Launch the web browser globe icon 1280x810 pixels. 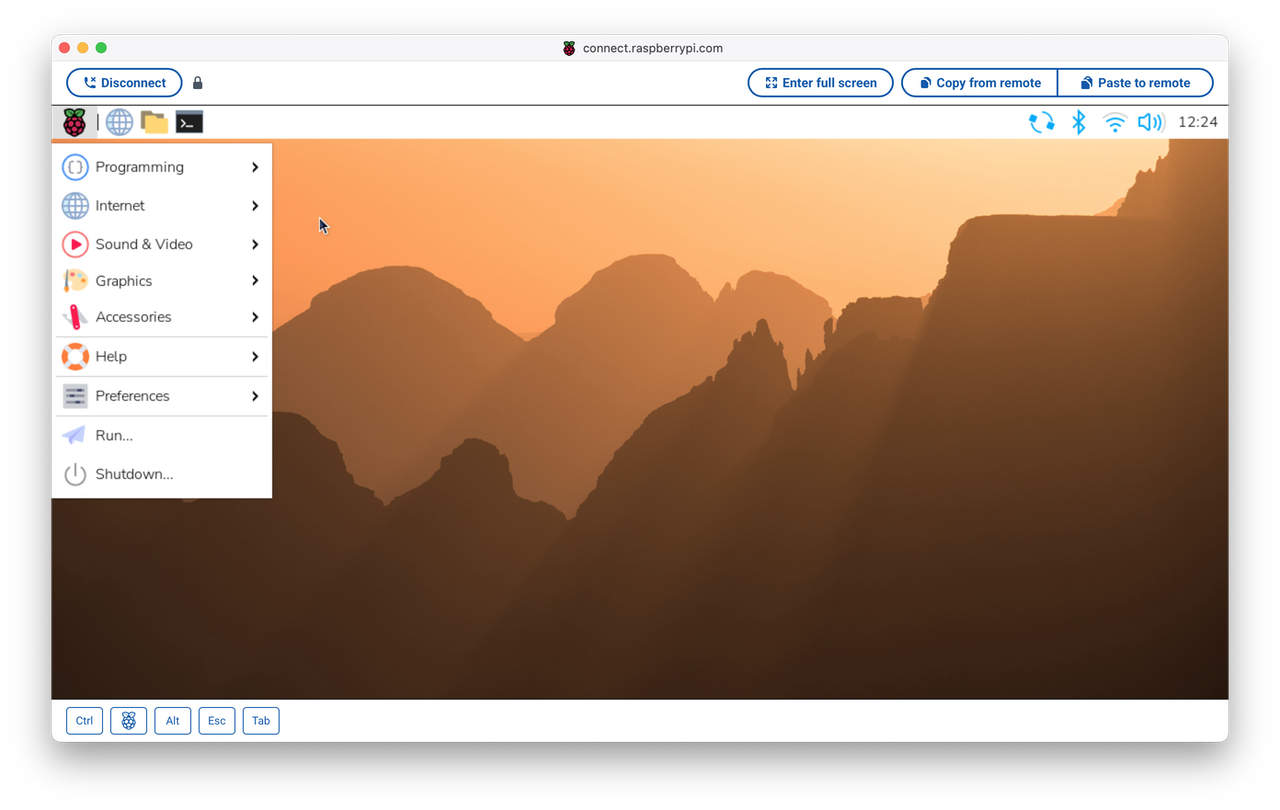(119, 121)
